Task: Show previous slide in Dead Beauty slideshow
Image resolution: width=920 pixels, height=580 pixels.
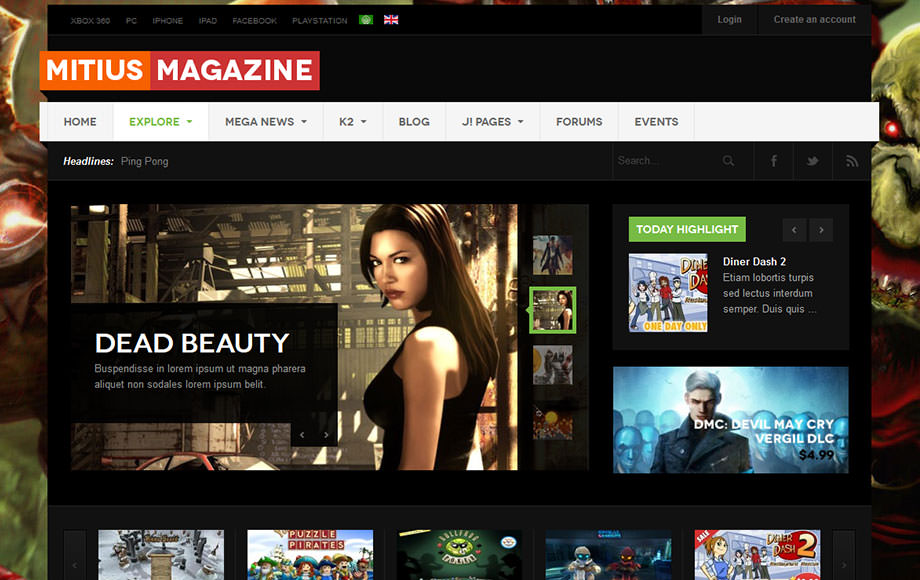Action: (302, 435)
